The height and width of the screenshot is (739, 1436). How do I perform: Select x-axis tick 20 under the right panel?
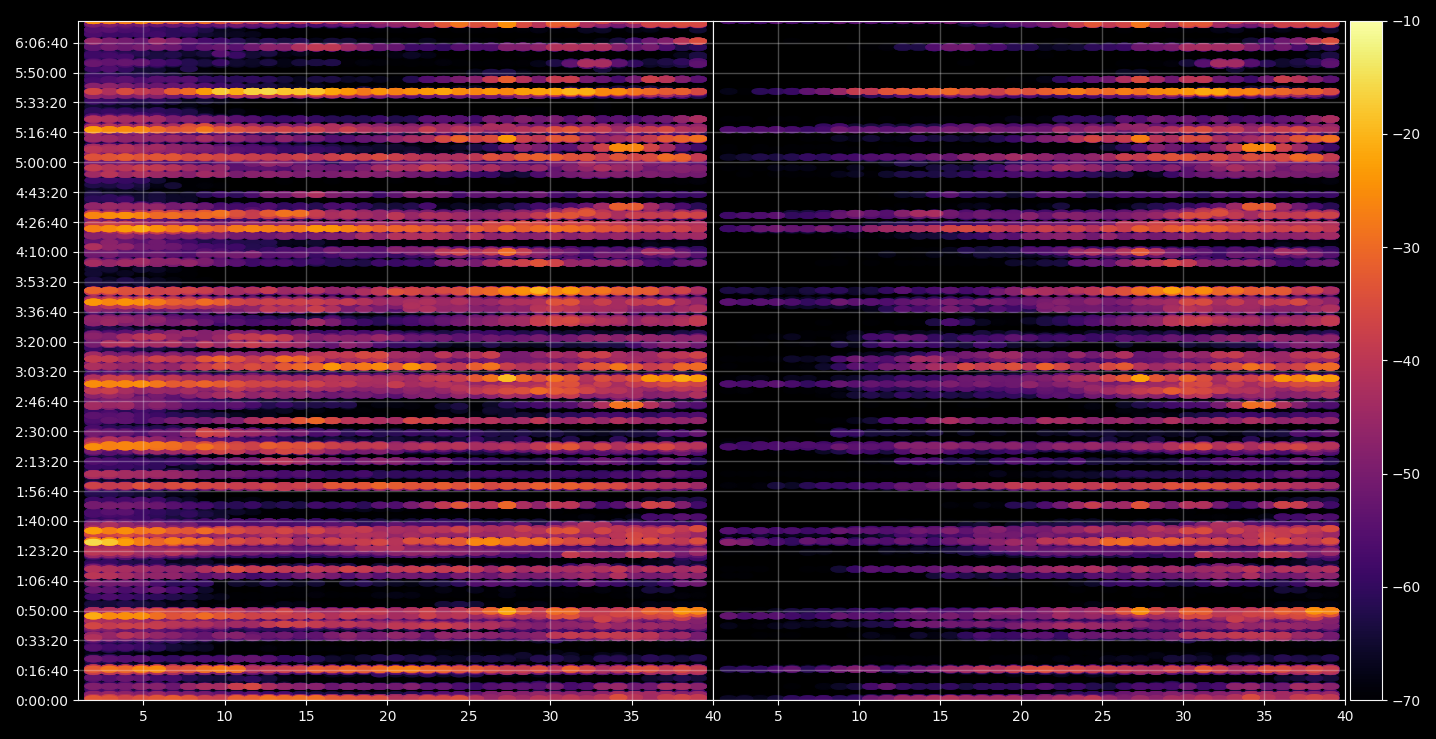point(1021,717)
